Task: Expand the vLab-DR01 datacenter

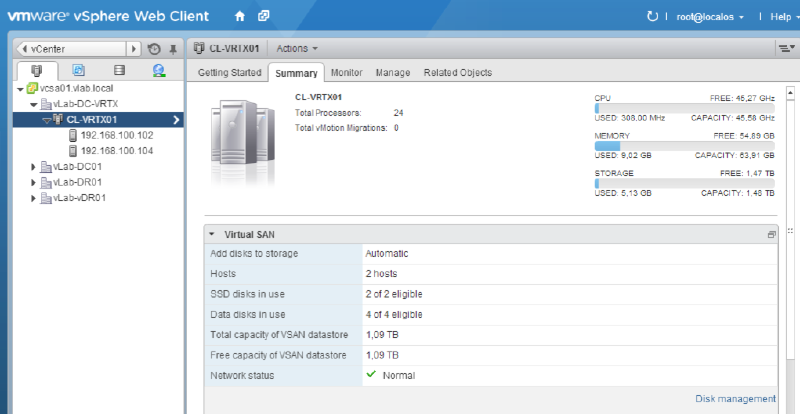Action: point(34,183)
